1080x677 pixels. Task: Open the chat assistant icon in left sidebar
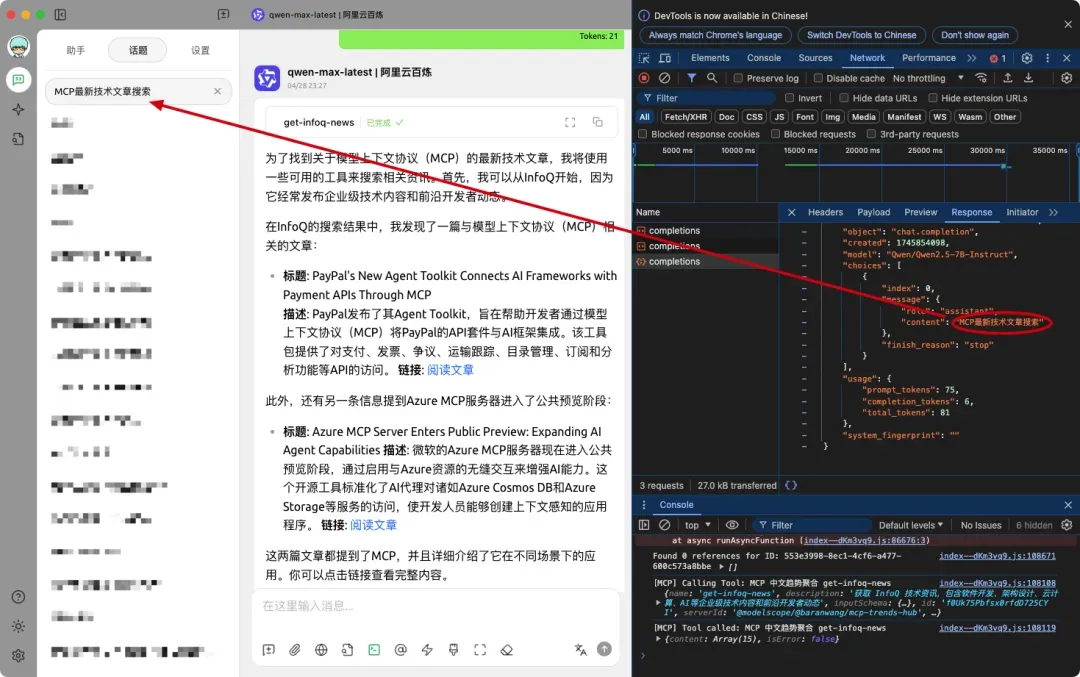click(x=19, y=80)
